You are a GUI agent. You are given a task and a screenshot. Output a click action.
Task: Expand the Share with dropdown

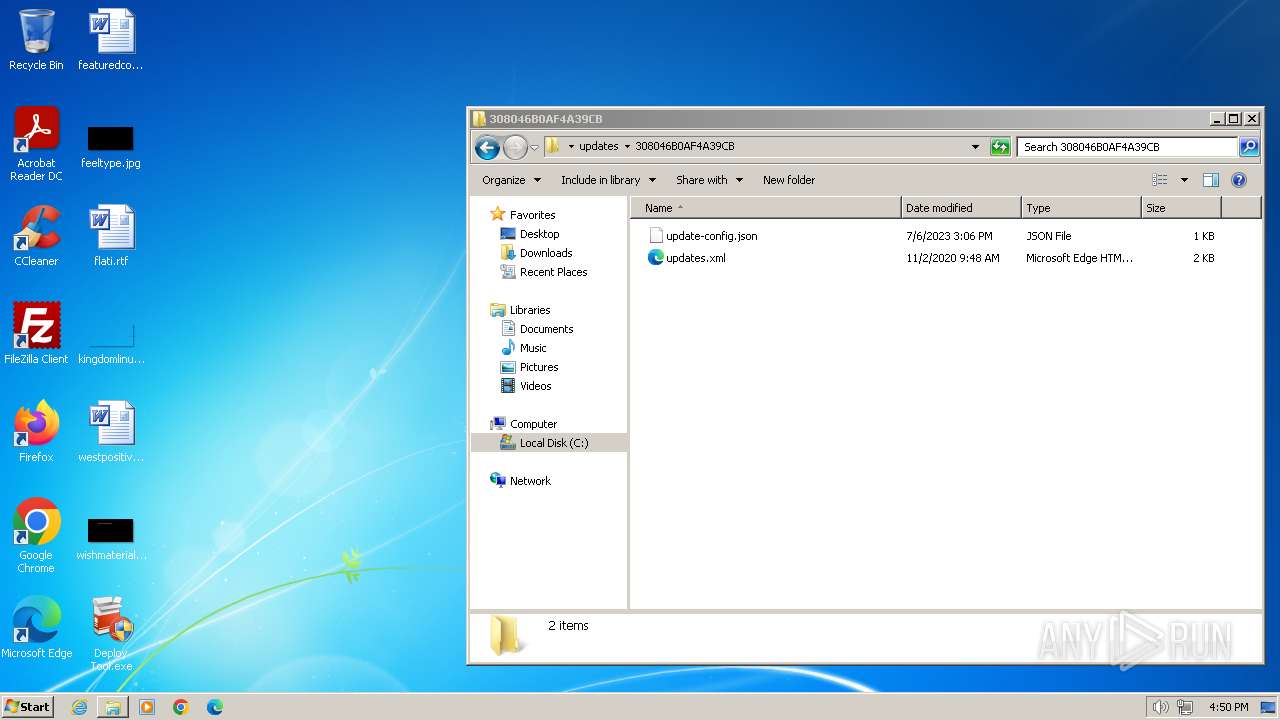(x=709, y=180)
